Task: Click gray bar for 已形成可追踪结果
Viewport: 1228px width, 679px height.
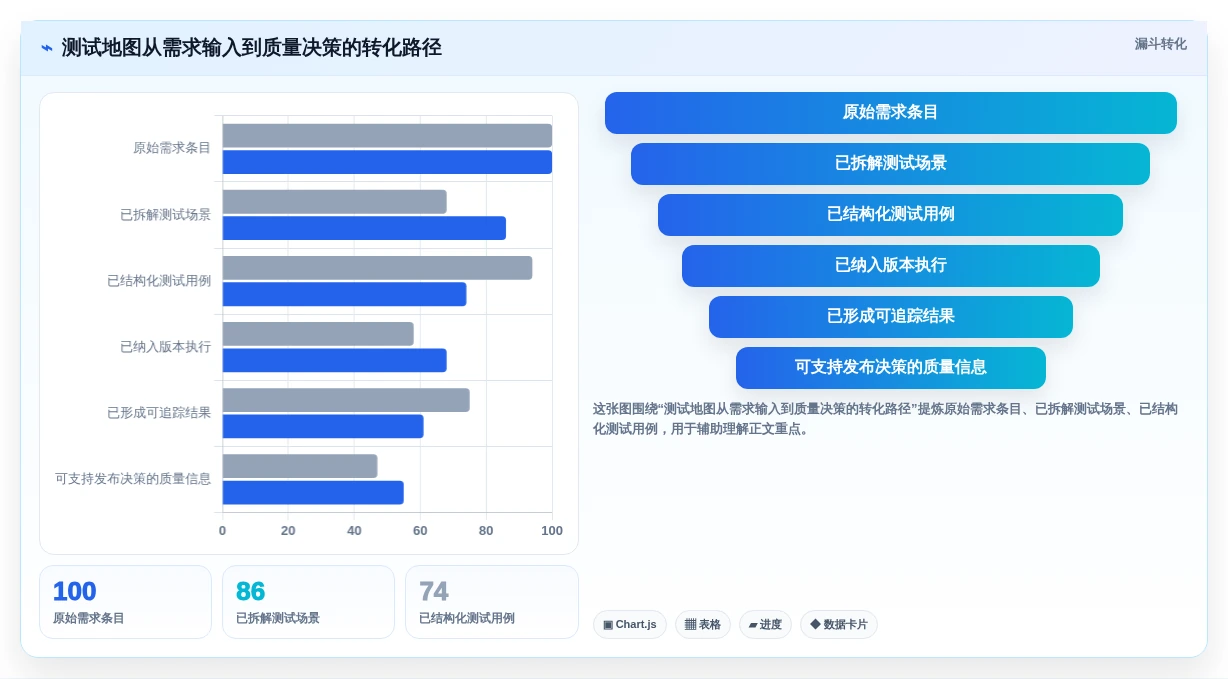Action: tap(346, 400)
